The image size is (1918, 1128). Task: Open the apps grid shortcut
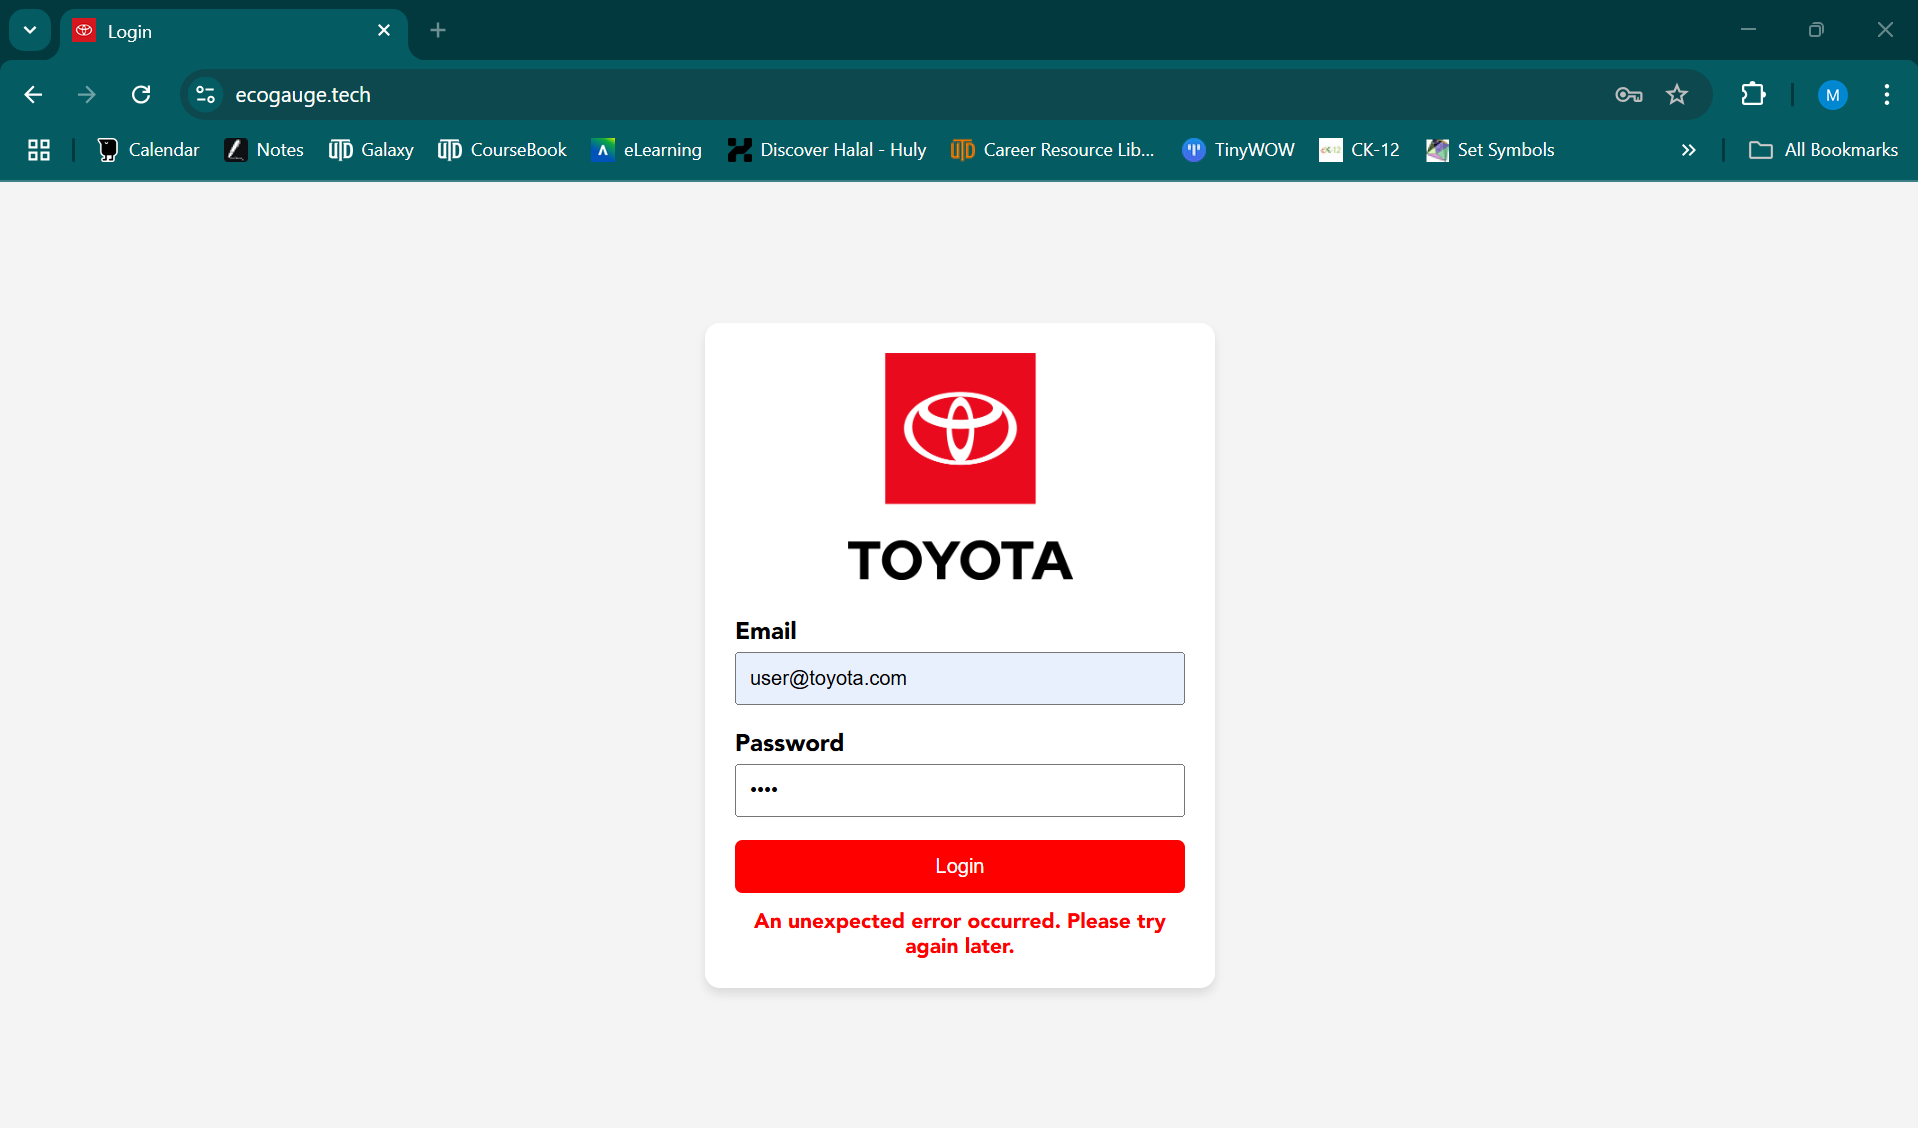(x=39, y=150)
